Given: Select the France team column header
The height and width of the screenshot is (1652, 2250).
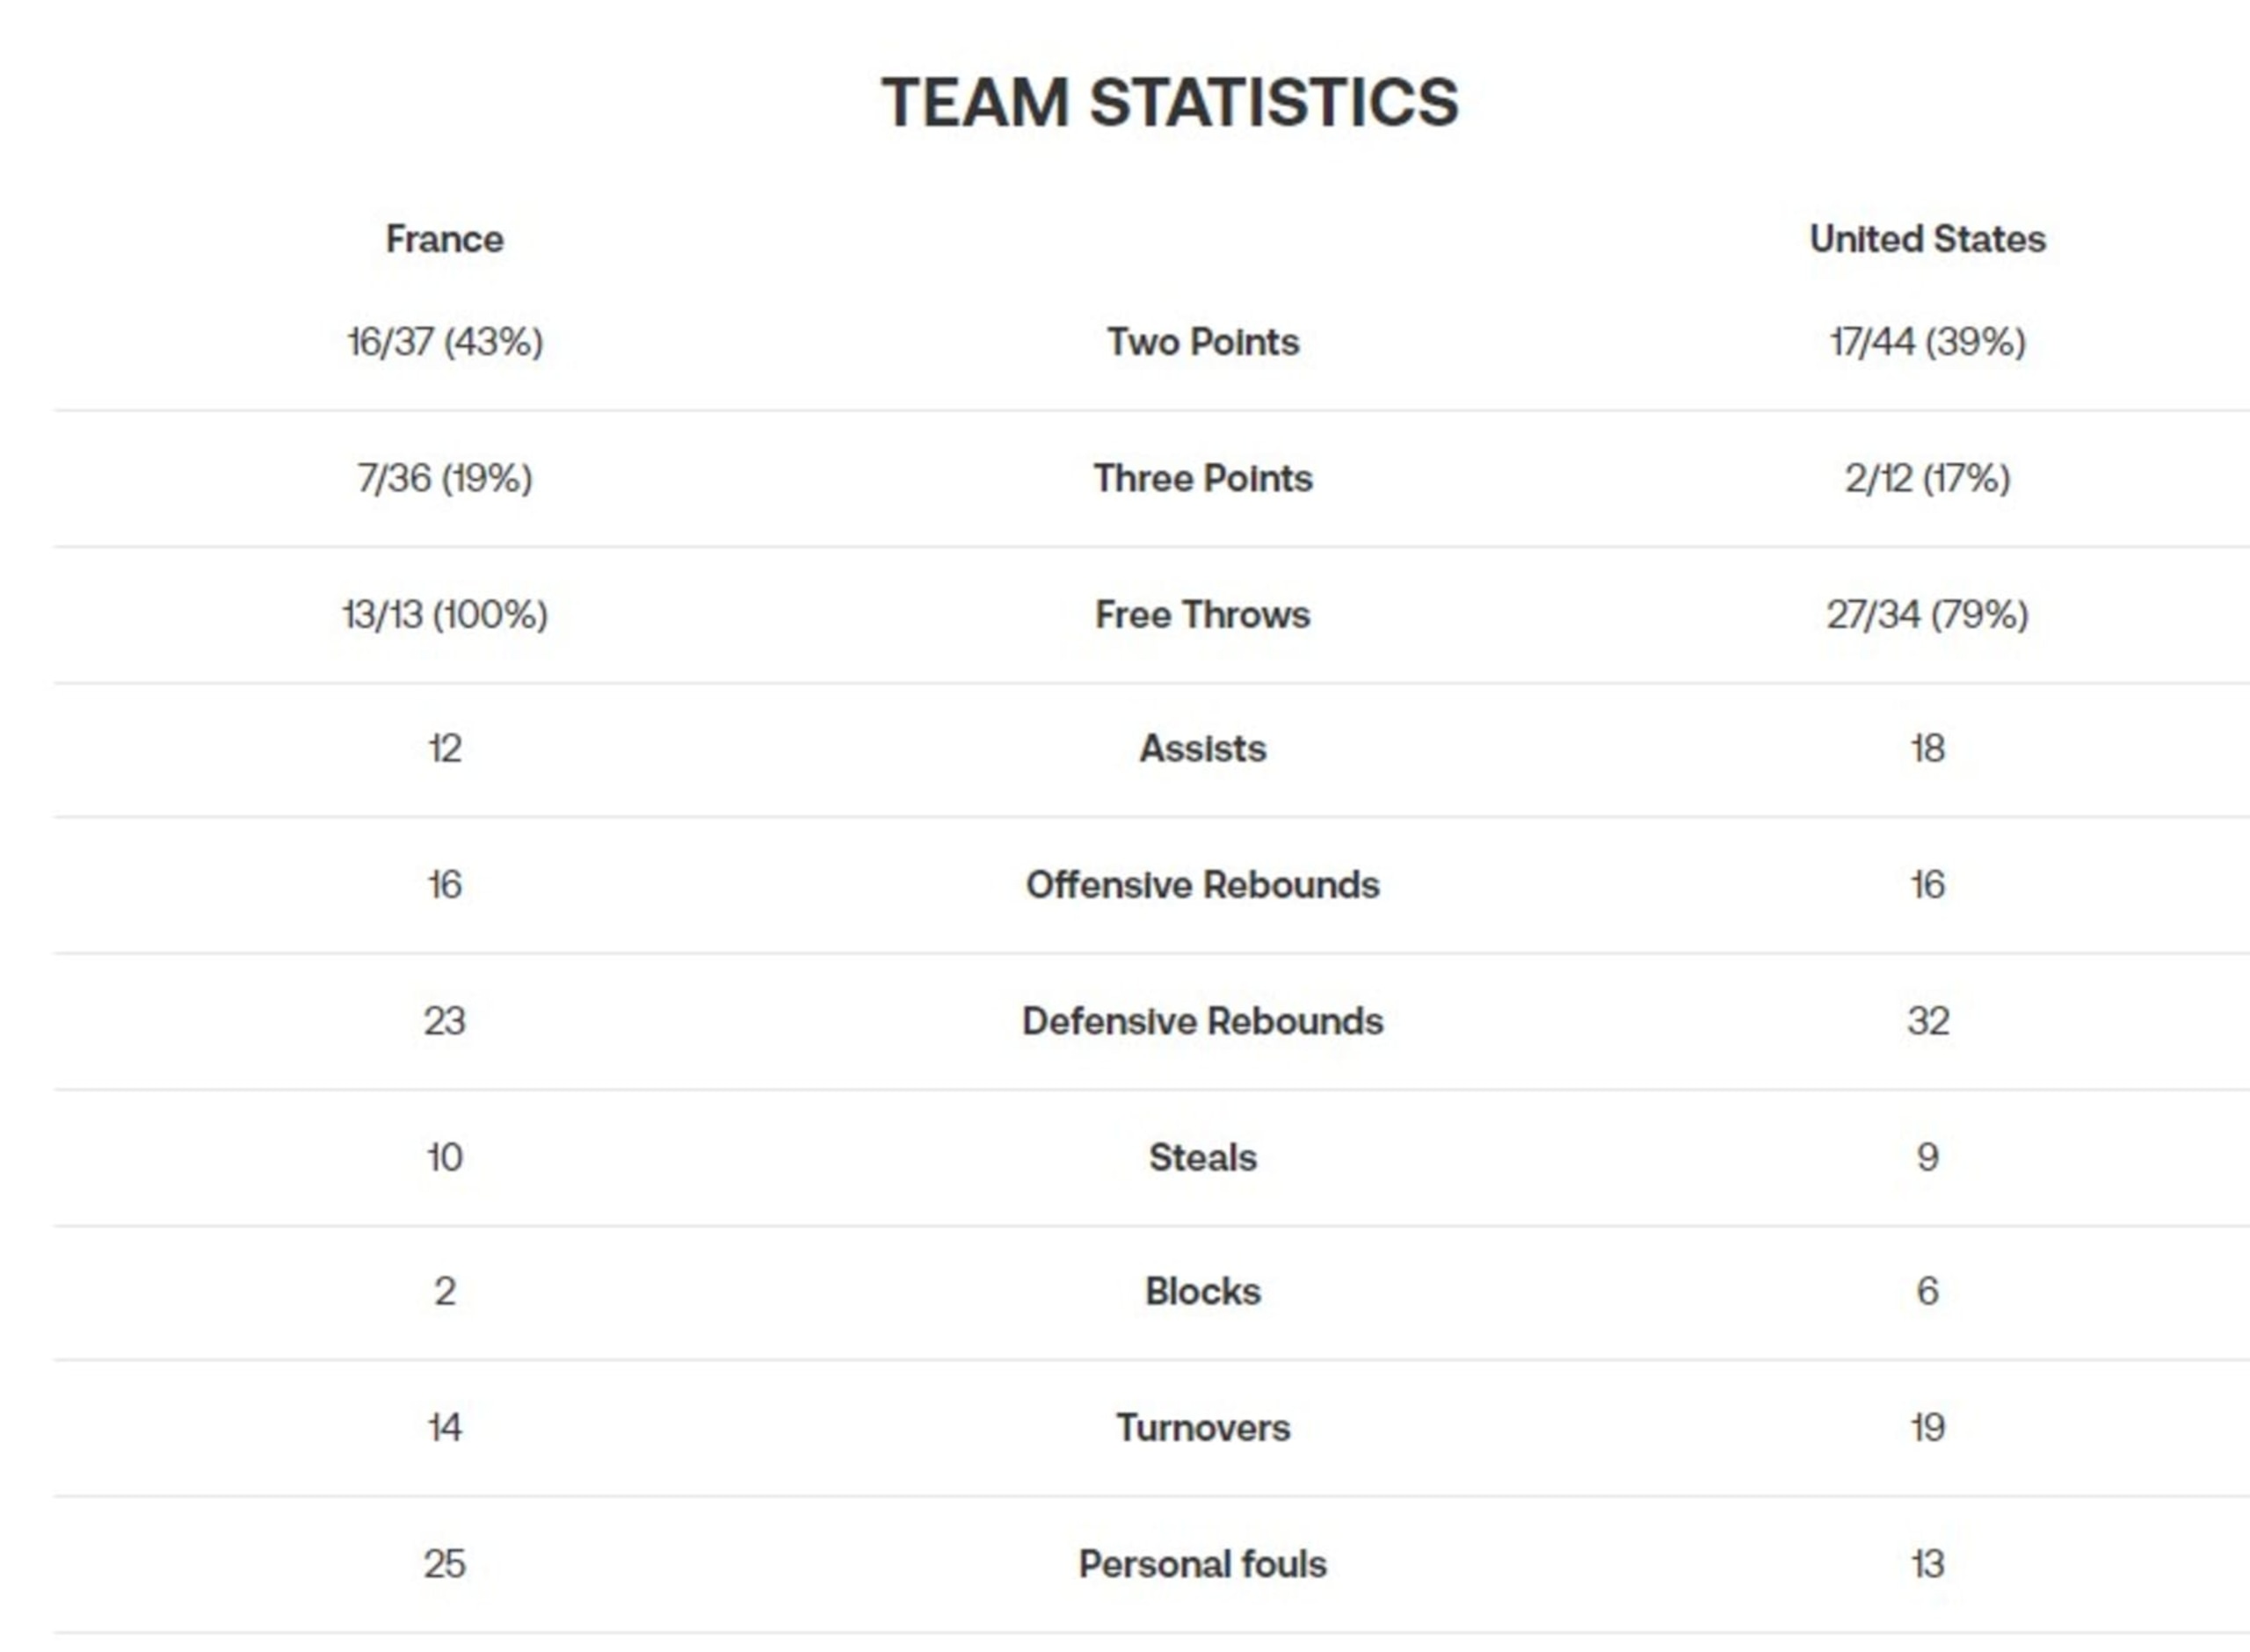Looking at the screenshot, I should (x=444, y=239).
